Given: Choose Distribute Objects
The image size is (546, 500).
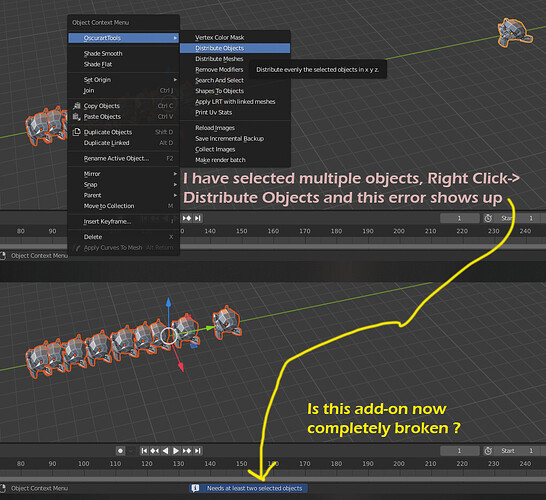Looking at the screenshot, I should pyautogui.click(x=235, y=48).
